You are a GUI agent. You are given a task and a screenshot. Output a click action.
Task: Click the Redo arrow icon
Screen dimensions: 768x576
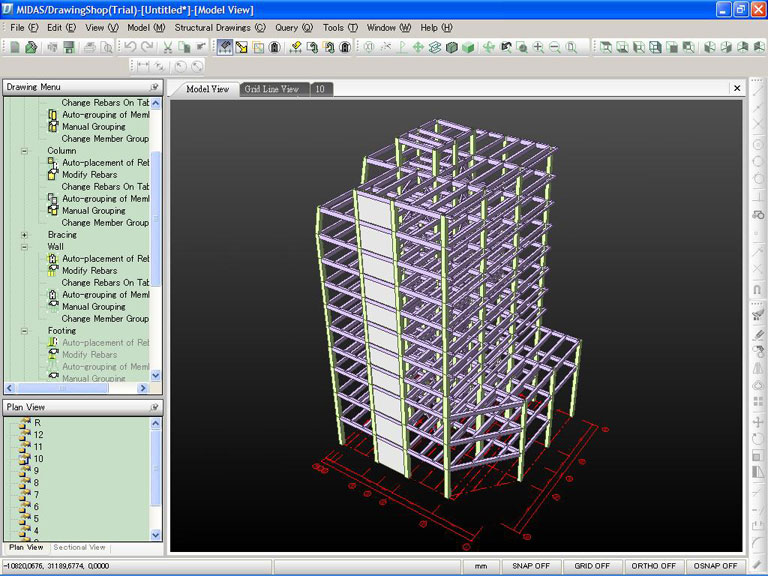[147, 47]
